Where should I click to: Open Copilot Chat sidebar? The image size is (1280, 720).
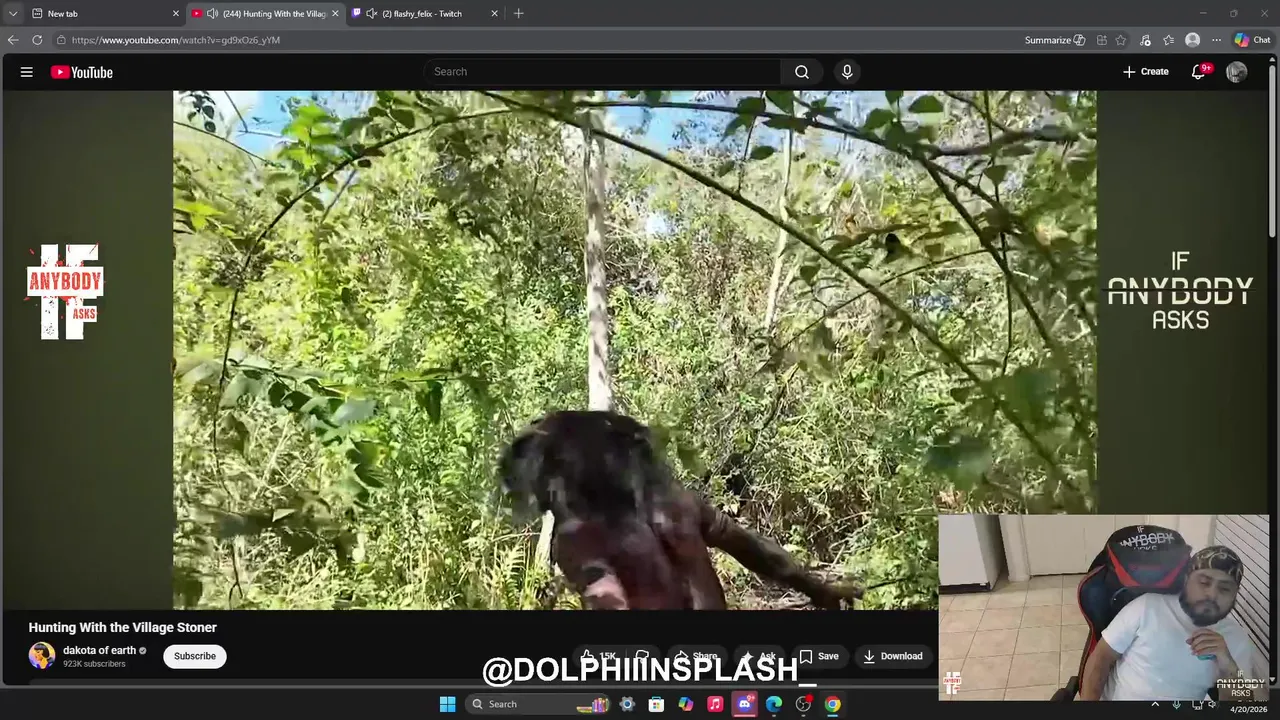click(1252, 40)
